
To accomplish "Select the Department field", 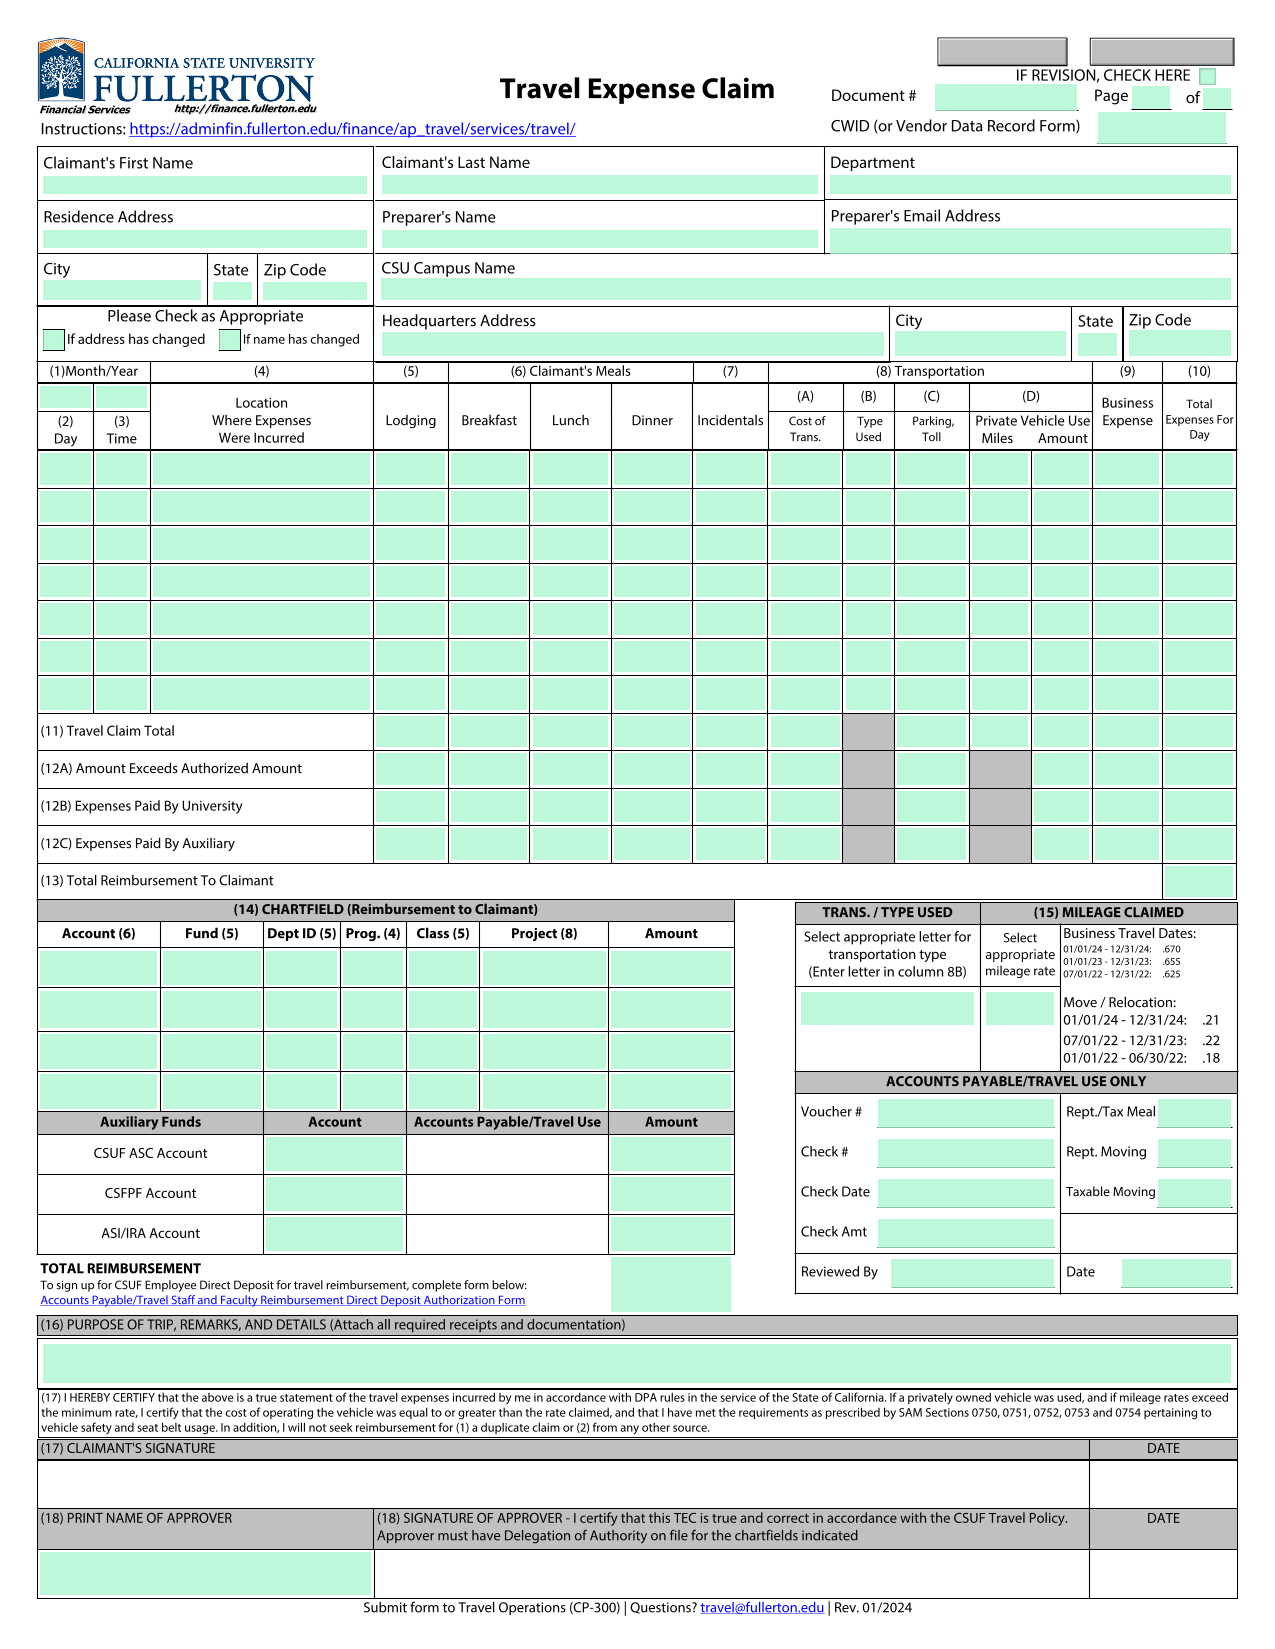I will pyautogui.click(x=1030, y=185).
